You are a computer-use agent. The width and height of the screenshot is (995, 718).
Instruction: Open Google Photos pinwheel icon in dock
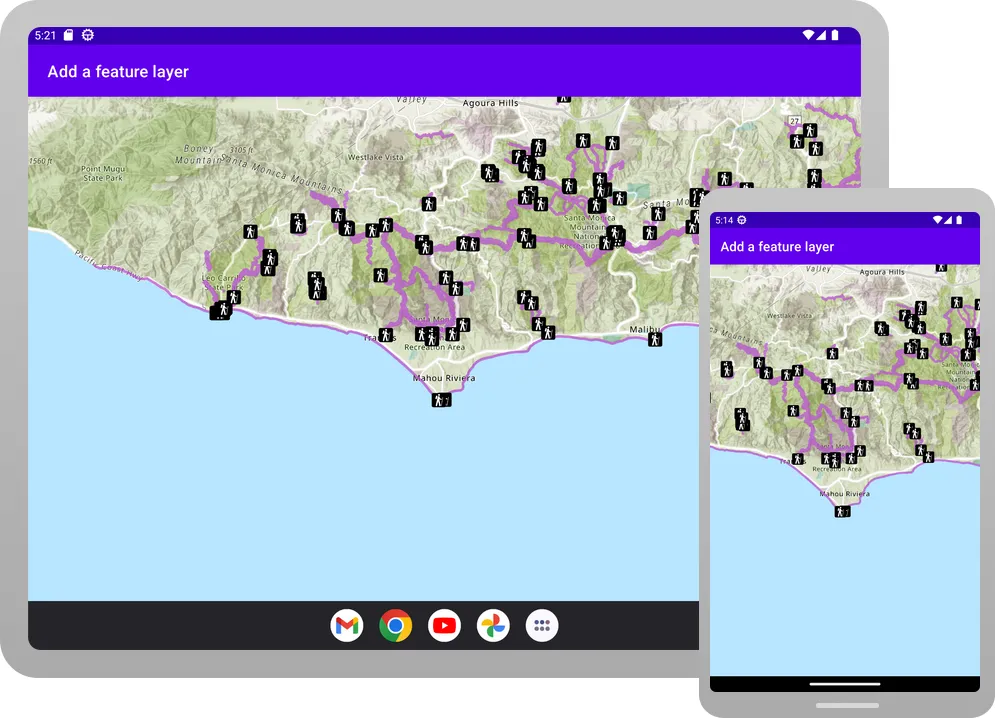pos(493,626)
